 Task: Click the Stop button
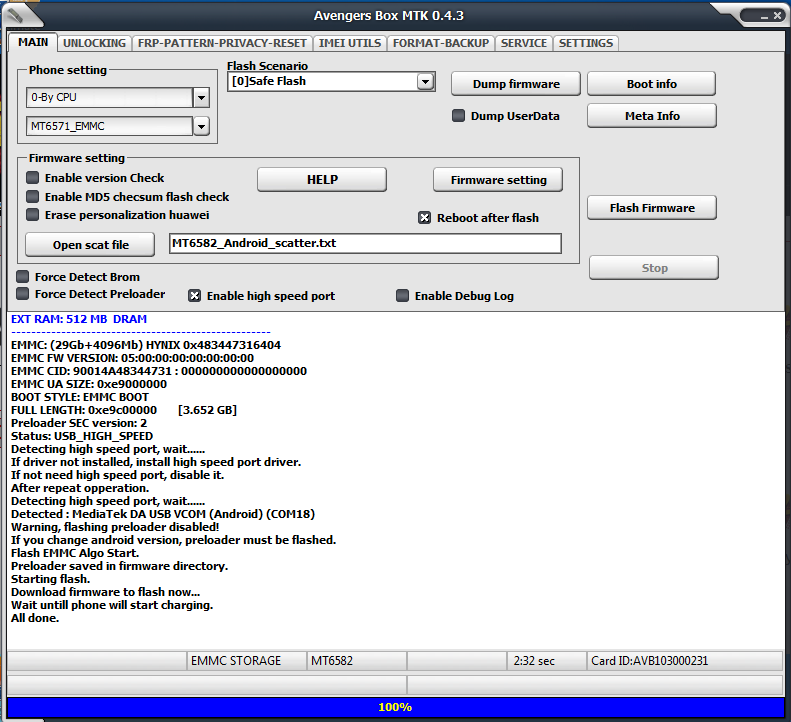(x=654, y=267)
